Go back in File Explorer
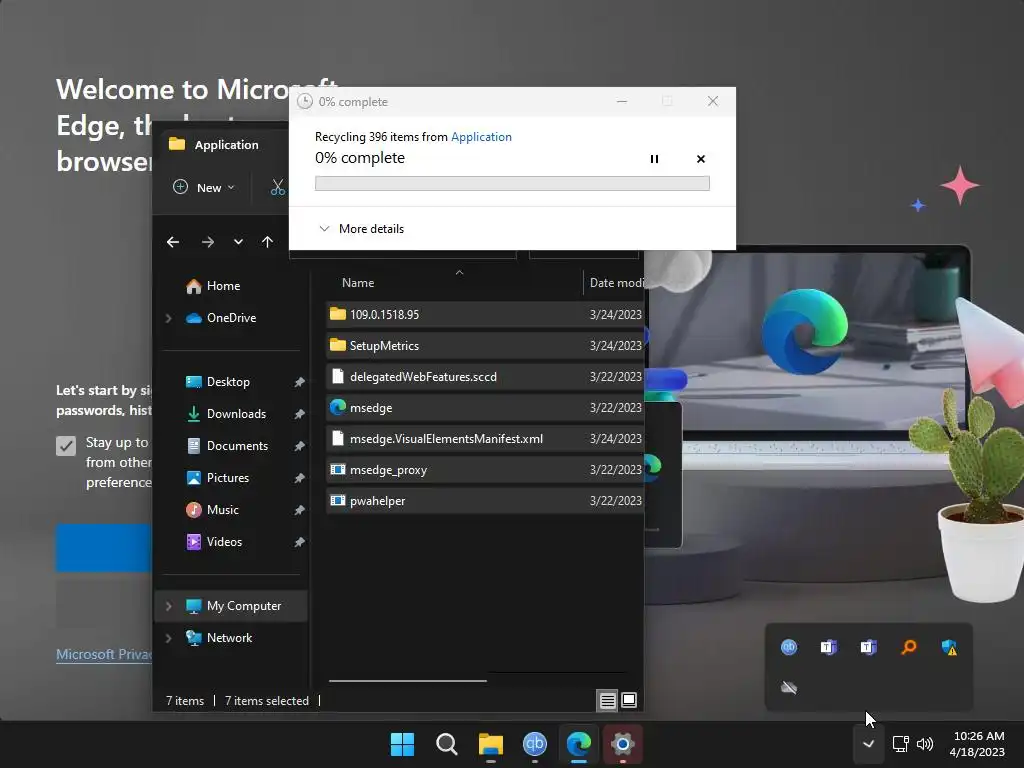Screen dimensions: 1024x768 click(x=173, y=242)
